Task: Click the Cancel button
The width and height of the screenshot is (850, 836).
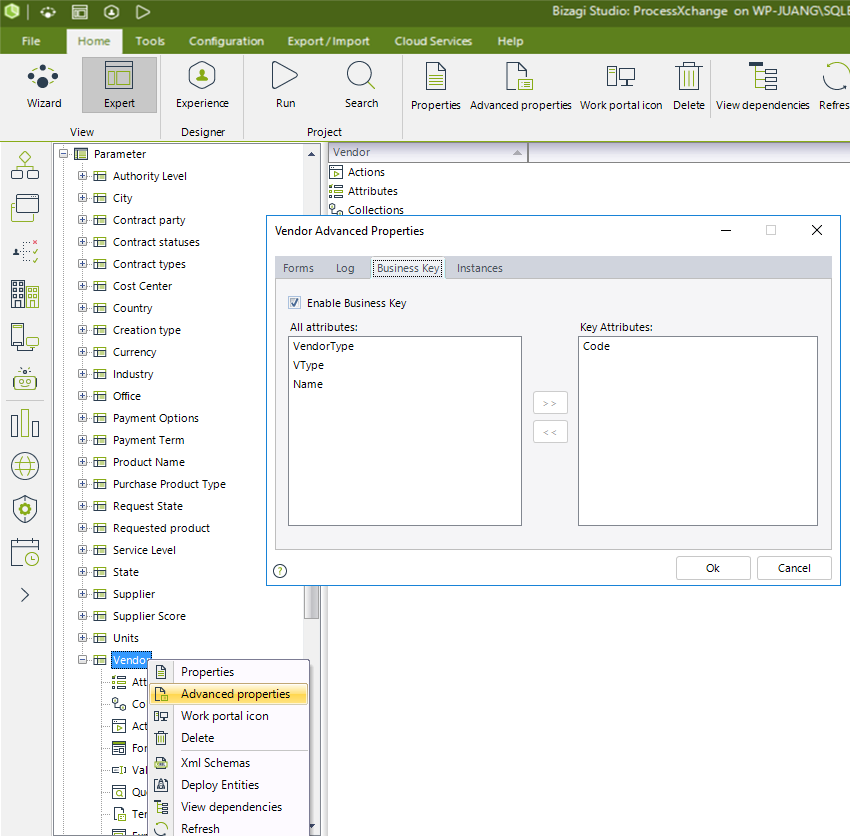Action: click(x=794, y=568)
